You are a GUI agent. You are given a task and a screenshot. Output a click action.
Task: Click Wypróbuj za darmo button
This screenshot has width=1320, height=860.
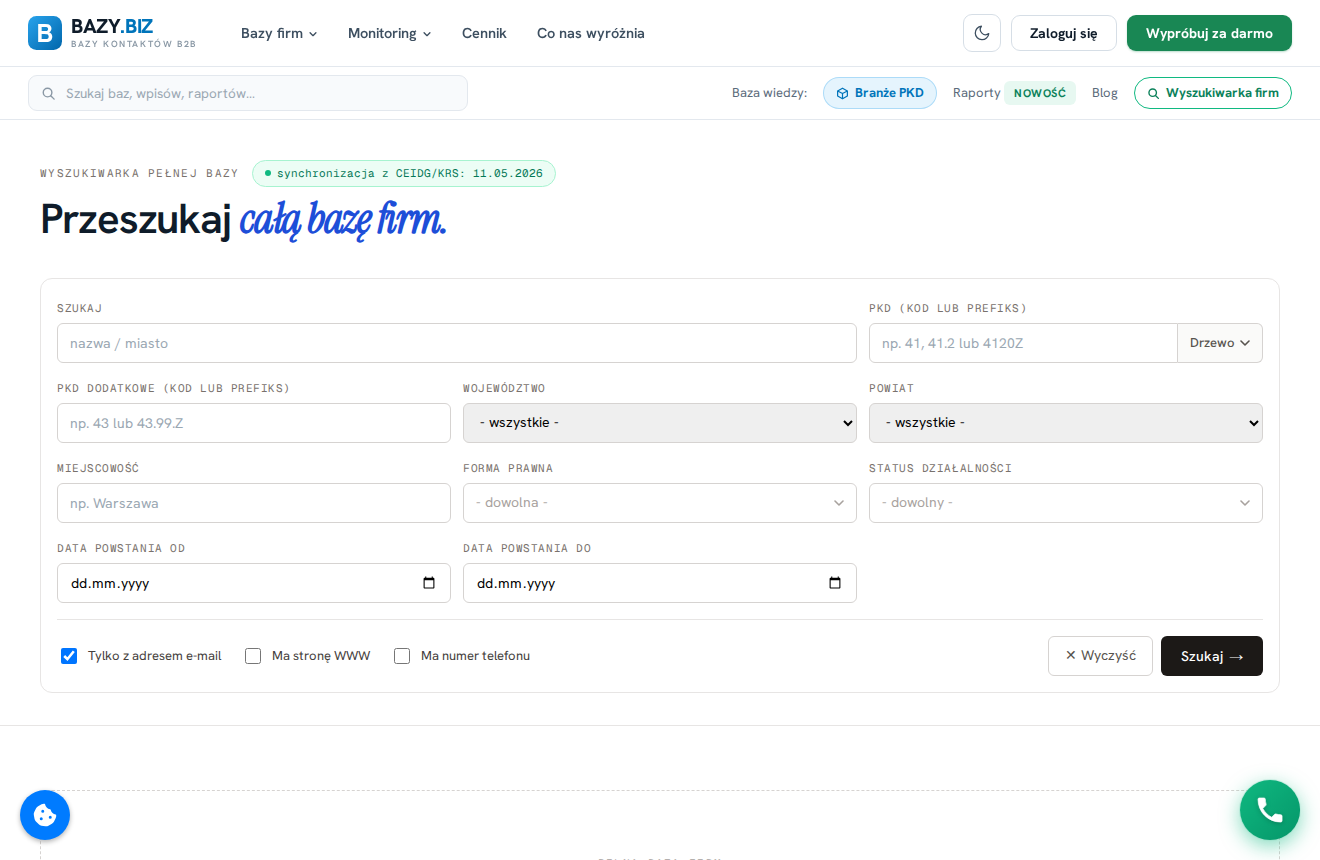tap(1209, 33)
